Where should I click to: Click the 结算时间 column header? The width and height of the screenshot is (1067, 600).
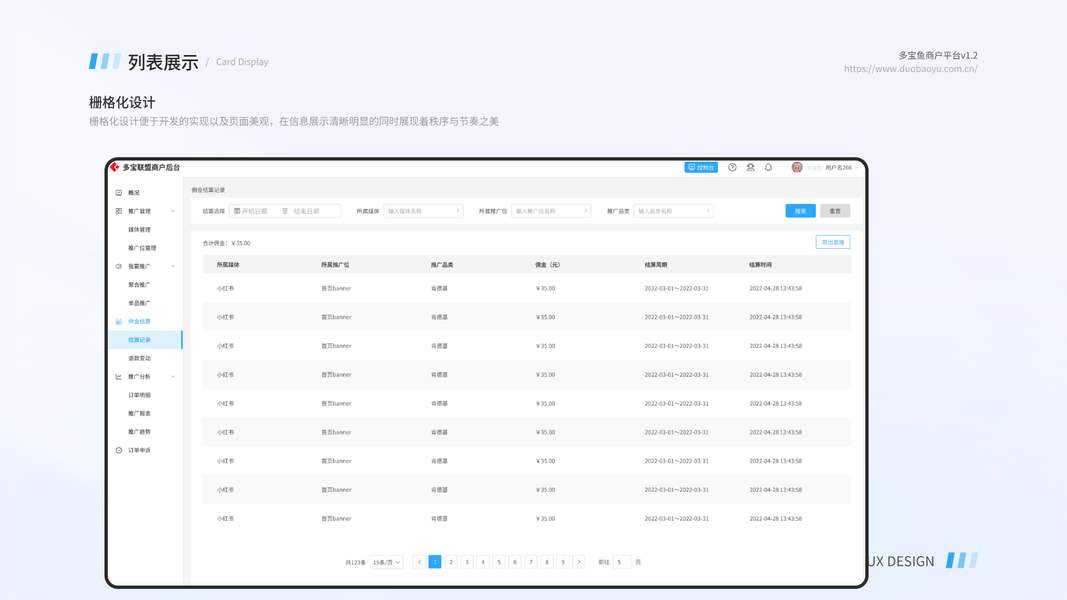pyautogui.click(x=761, y=265)
